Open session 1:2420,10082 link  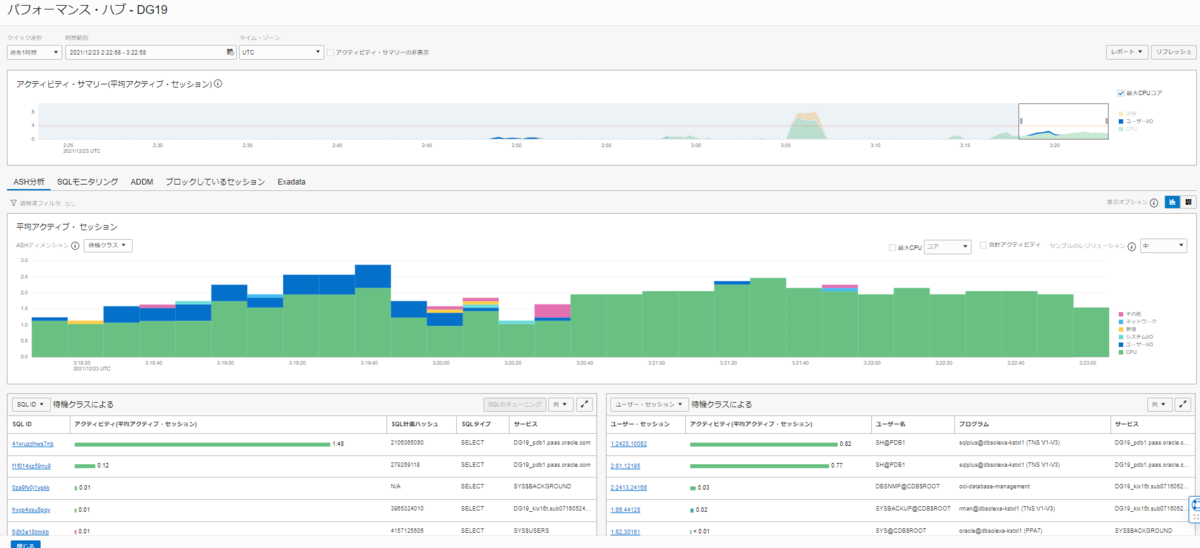pyautogui.click(x=629, y=443)
